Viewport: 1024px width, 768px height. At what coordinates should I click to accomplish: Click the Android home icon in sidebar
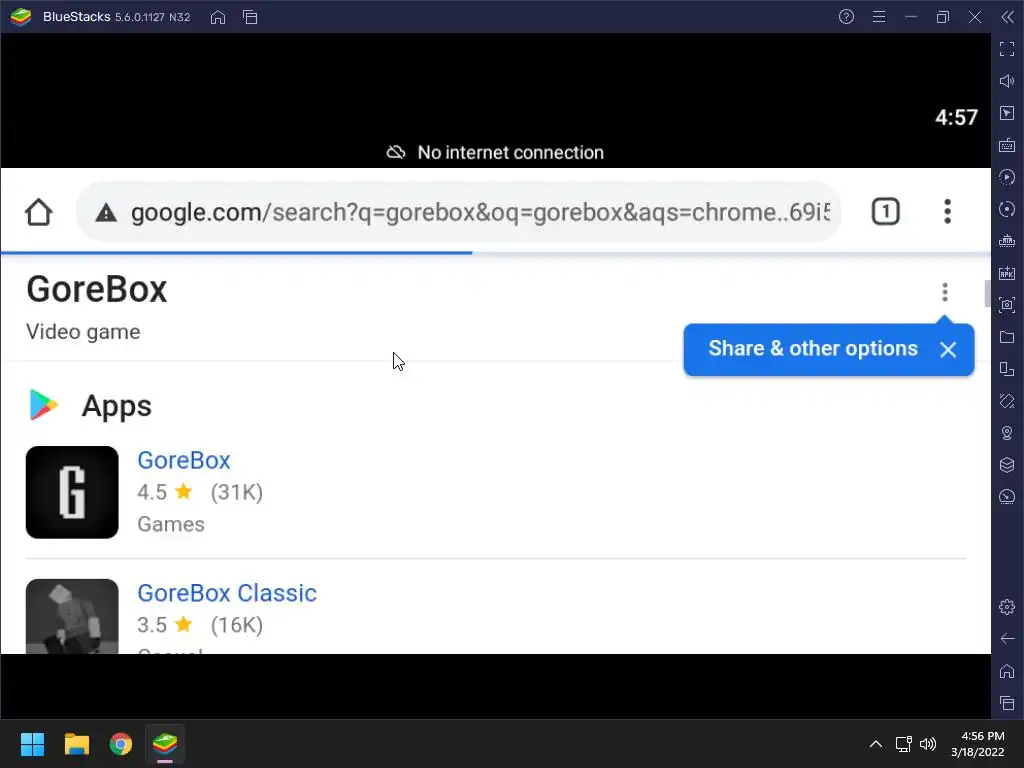[1006, 671]
